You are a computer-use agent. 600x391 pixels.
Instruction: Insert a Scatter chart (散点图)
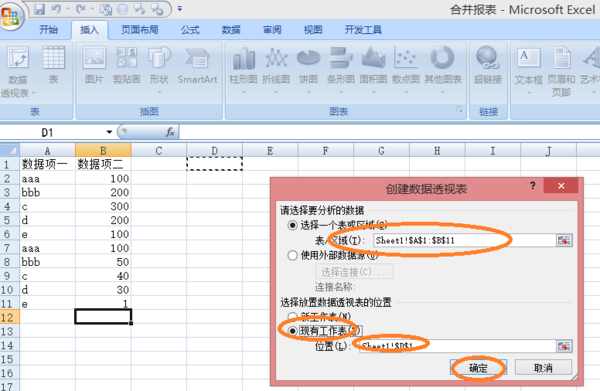(406, 70)
